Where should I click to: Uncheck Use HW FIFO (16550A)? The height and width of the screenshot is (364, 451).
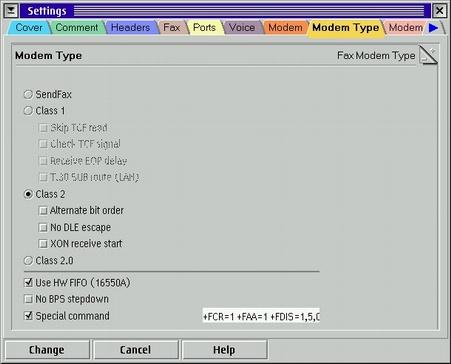click(x=29, y=283)
